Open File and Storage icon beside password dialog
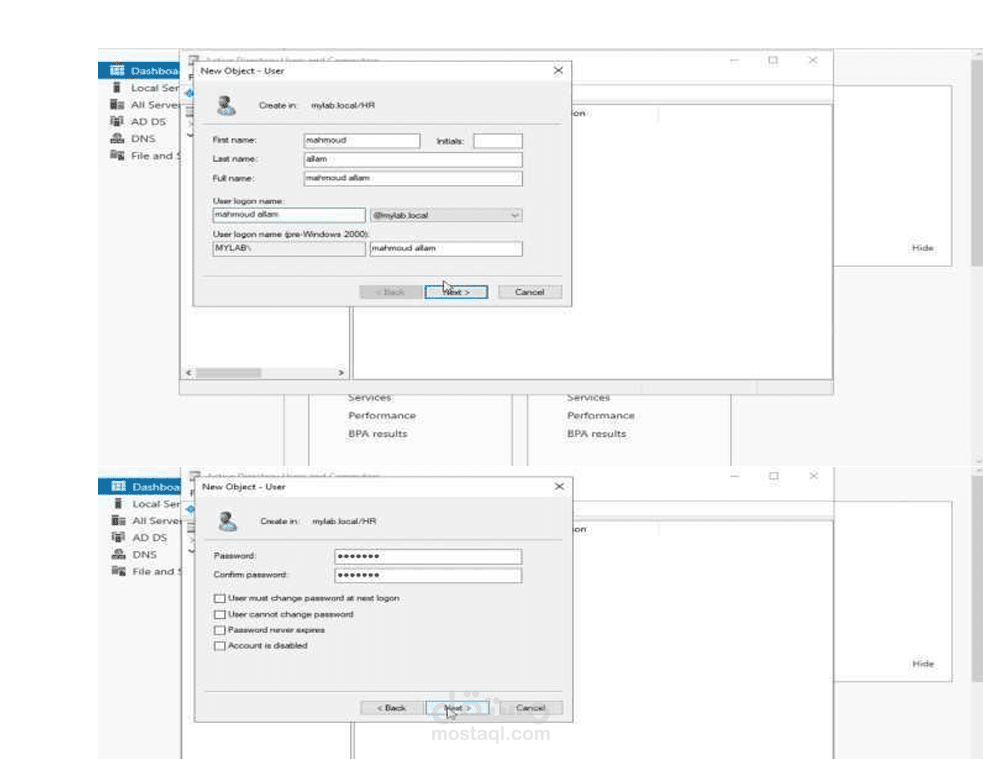The image size is (983, 759). point(118,571)
